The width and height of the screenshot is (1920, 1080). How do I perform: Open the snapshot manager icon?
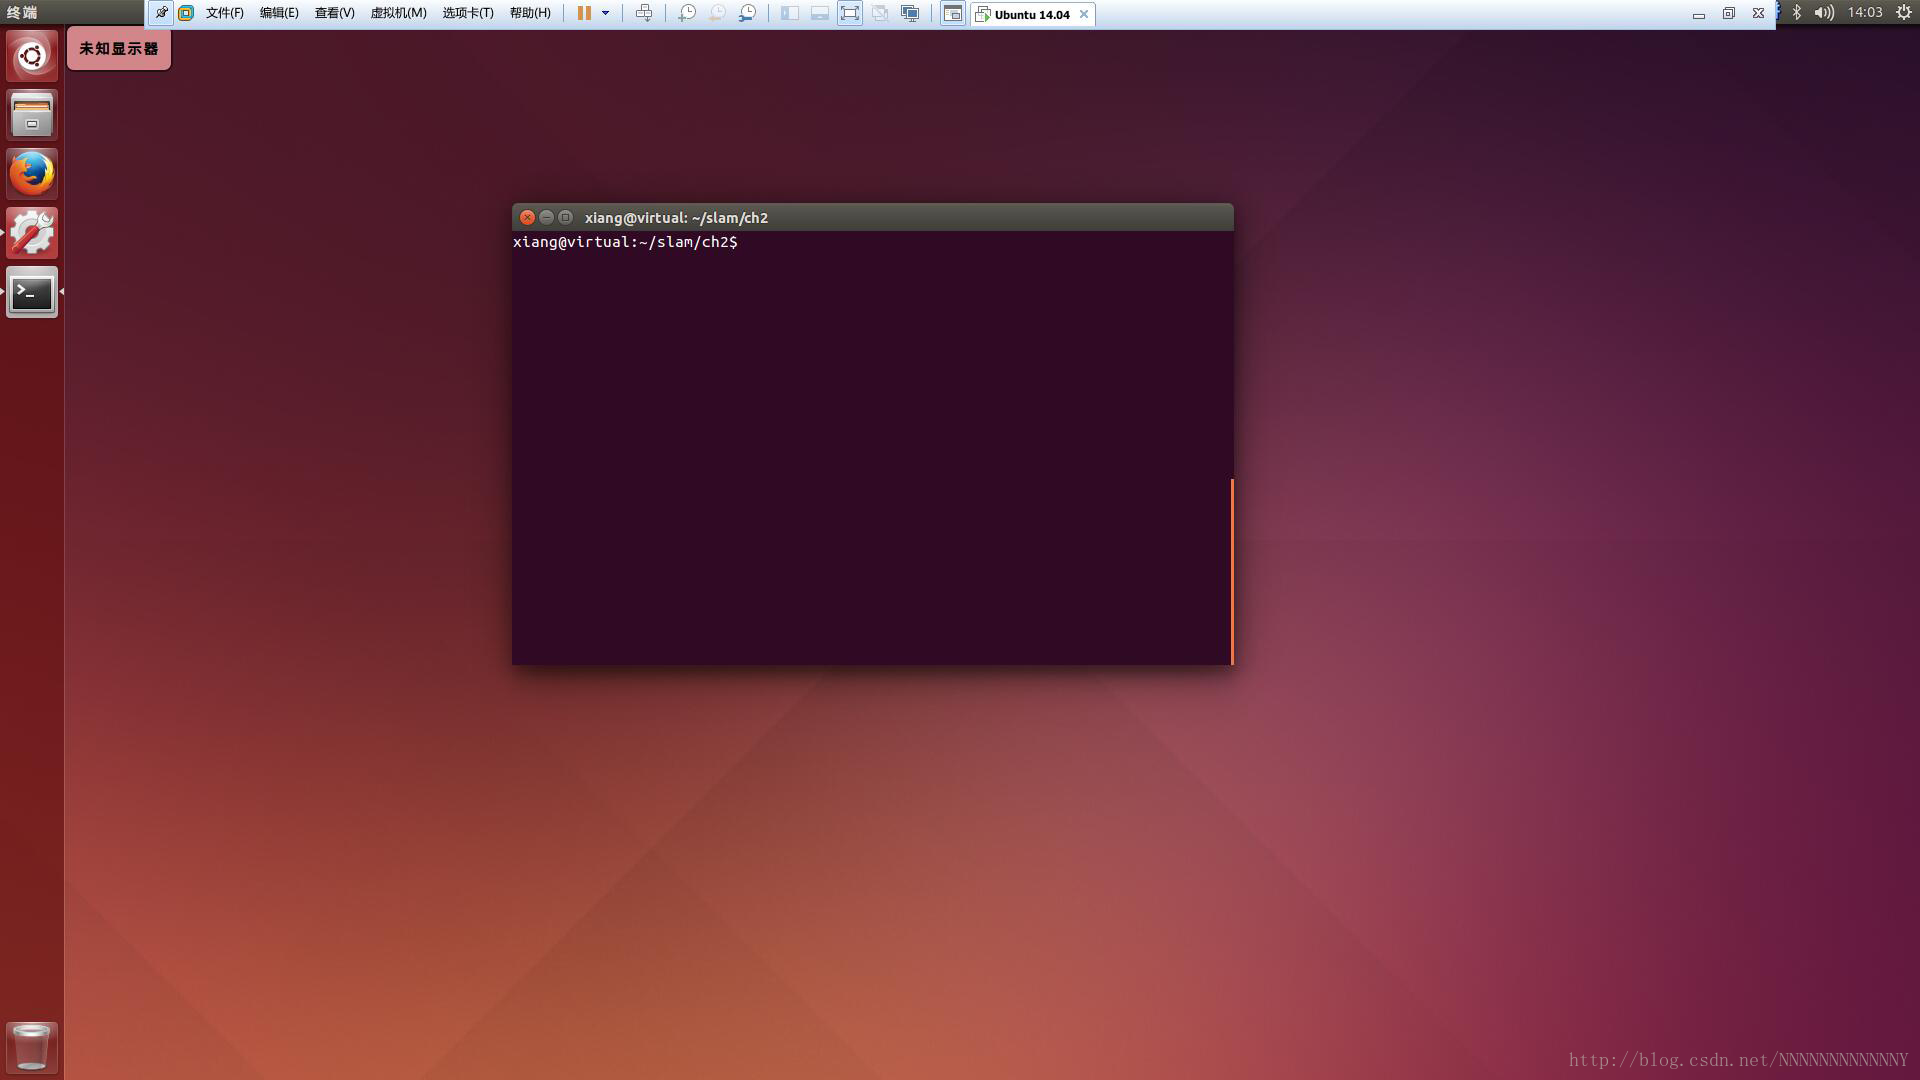tap(747, 13)
